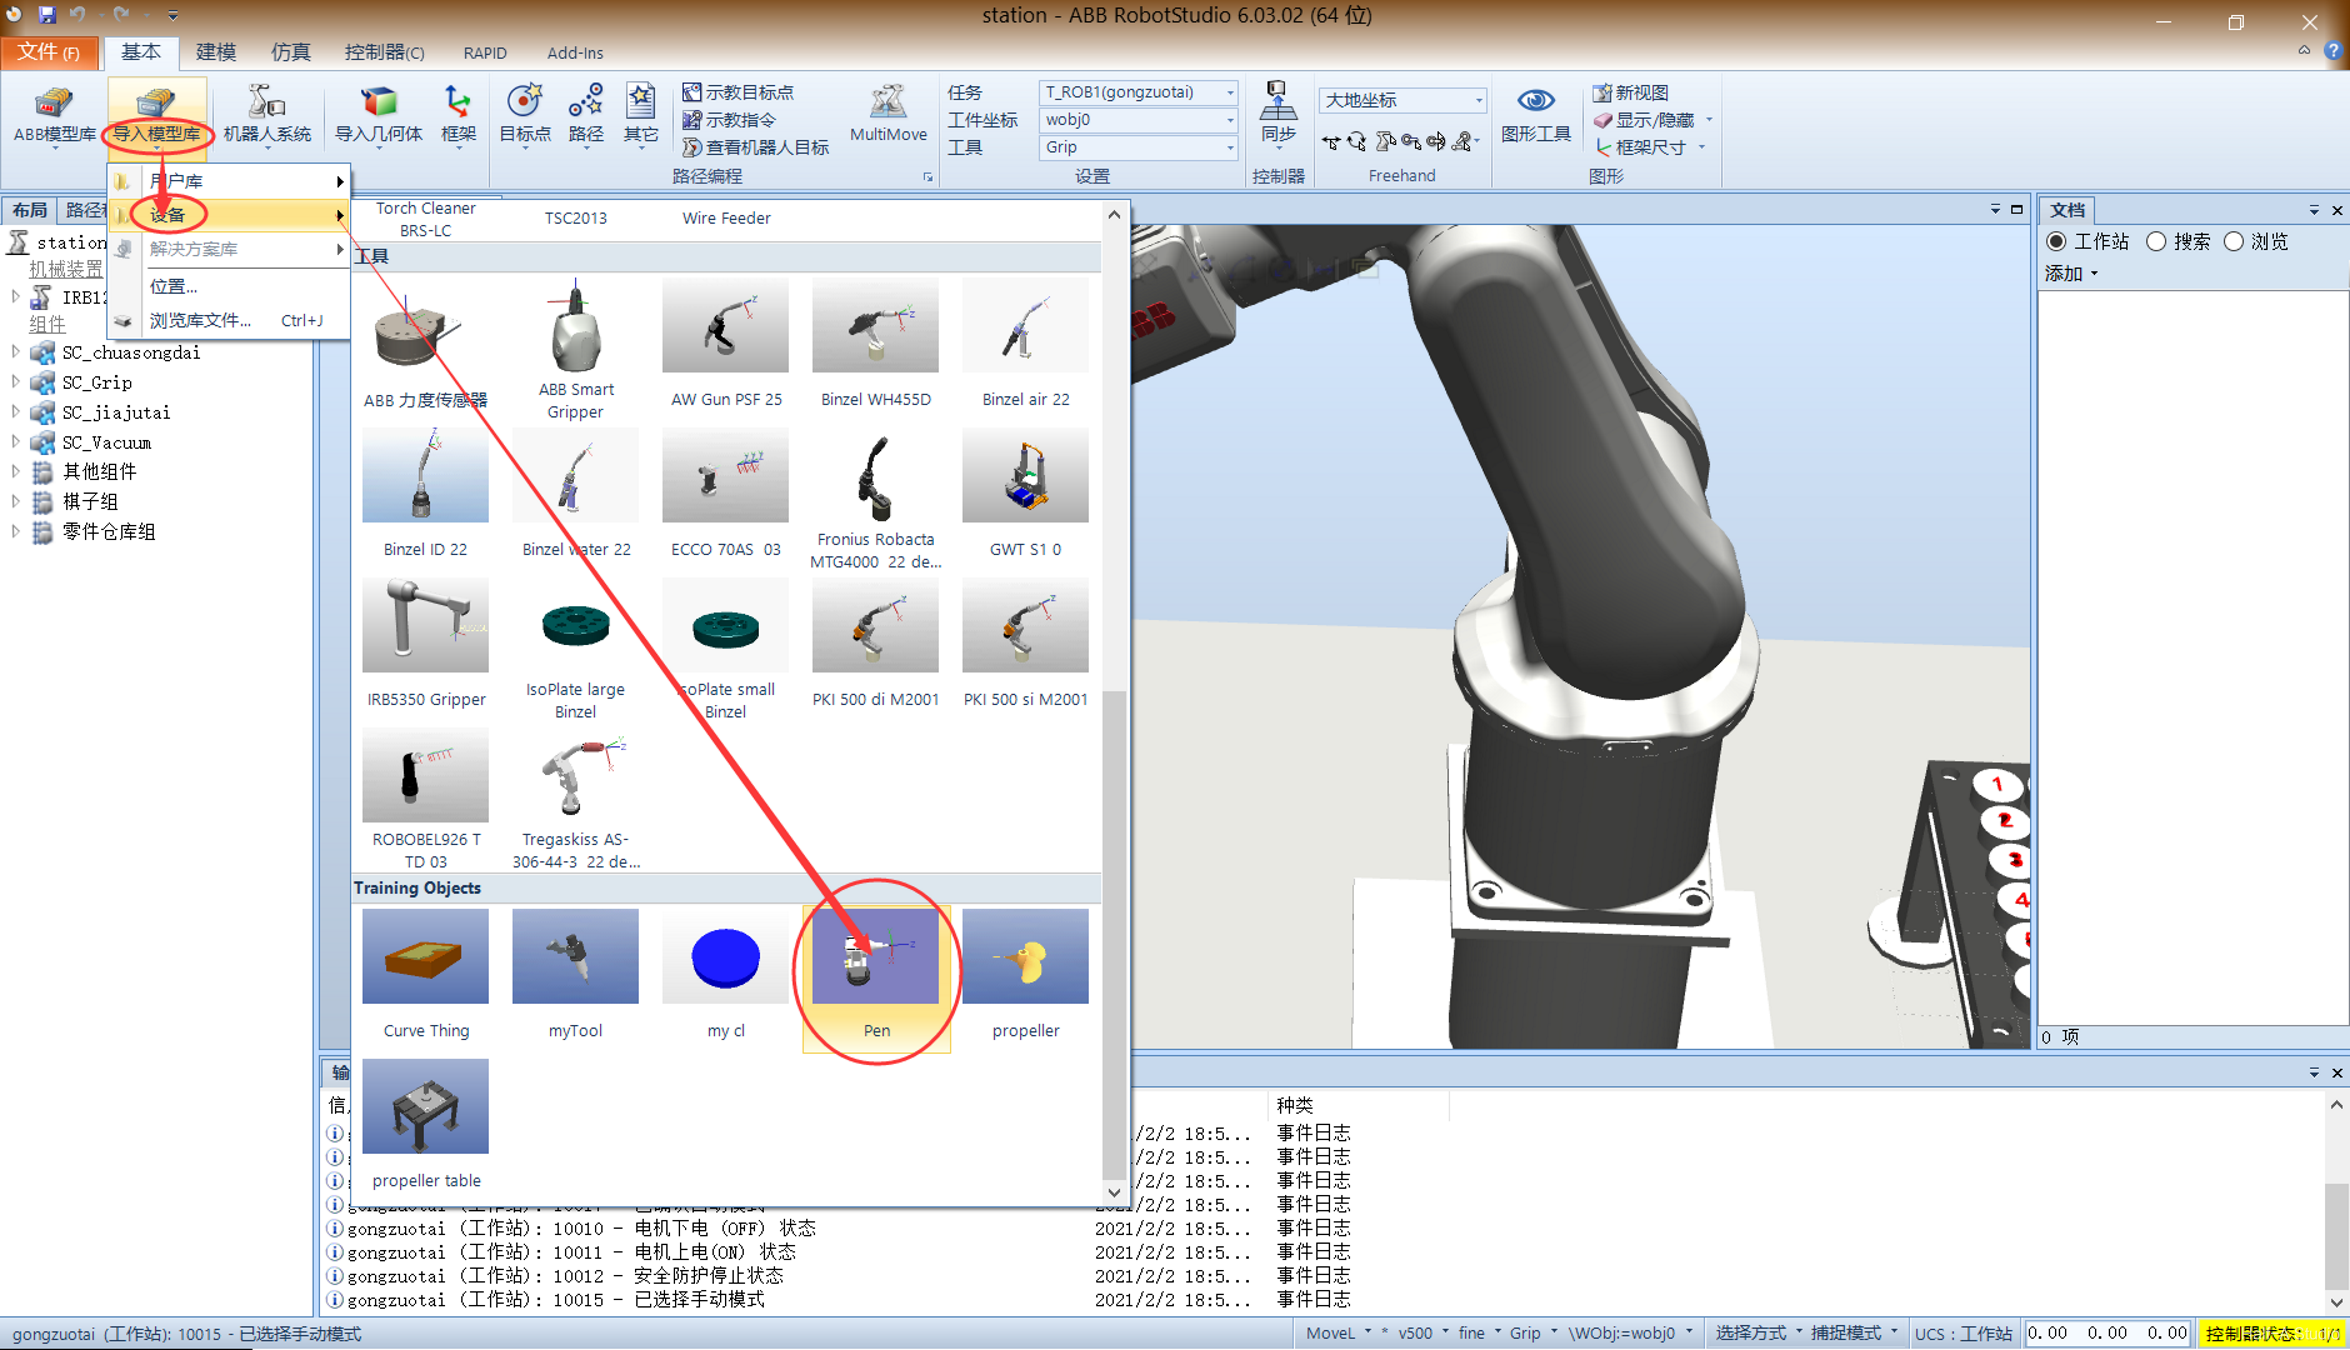Choose 浏览库文件 from the menu
Image resolution: width=2350 pixels, height=1350 pixels.
[x=200, y=320]
